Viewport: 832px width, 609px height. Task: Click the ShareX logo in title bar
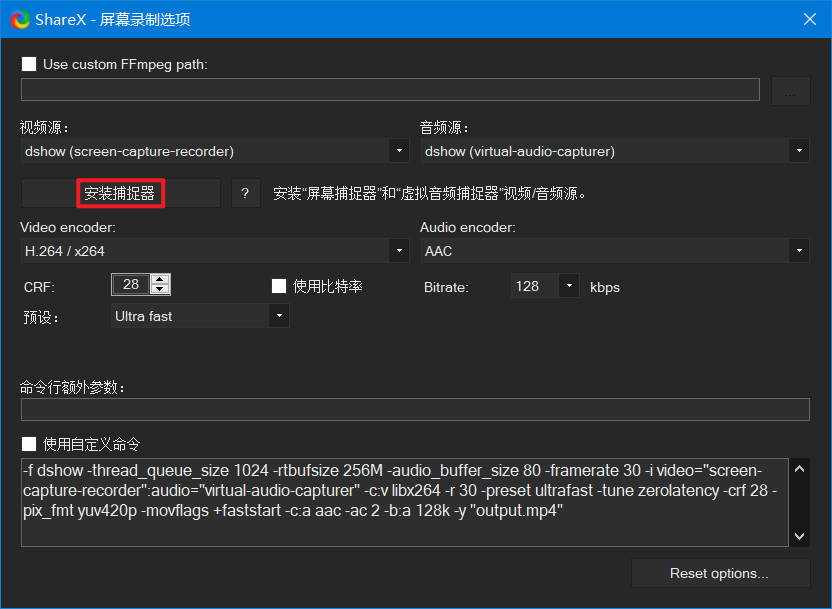pyautogui.click(x=20, y=19)
